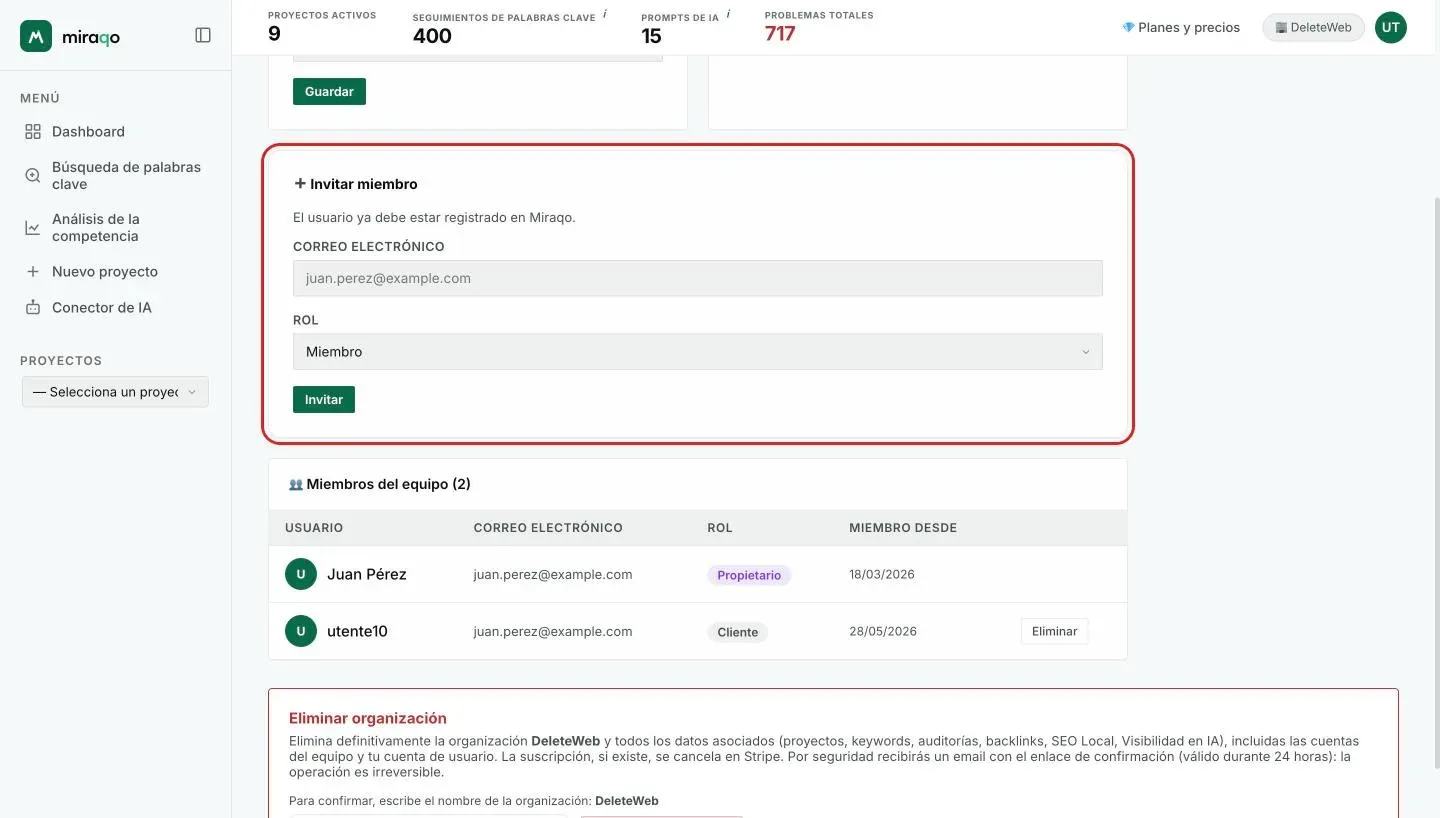
Task: Click the Prompts de IA value 15
Action: coord(651,36)
